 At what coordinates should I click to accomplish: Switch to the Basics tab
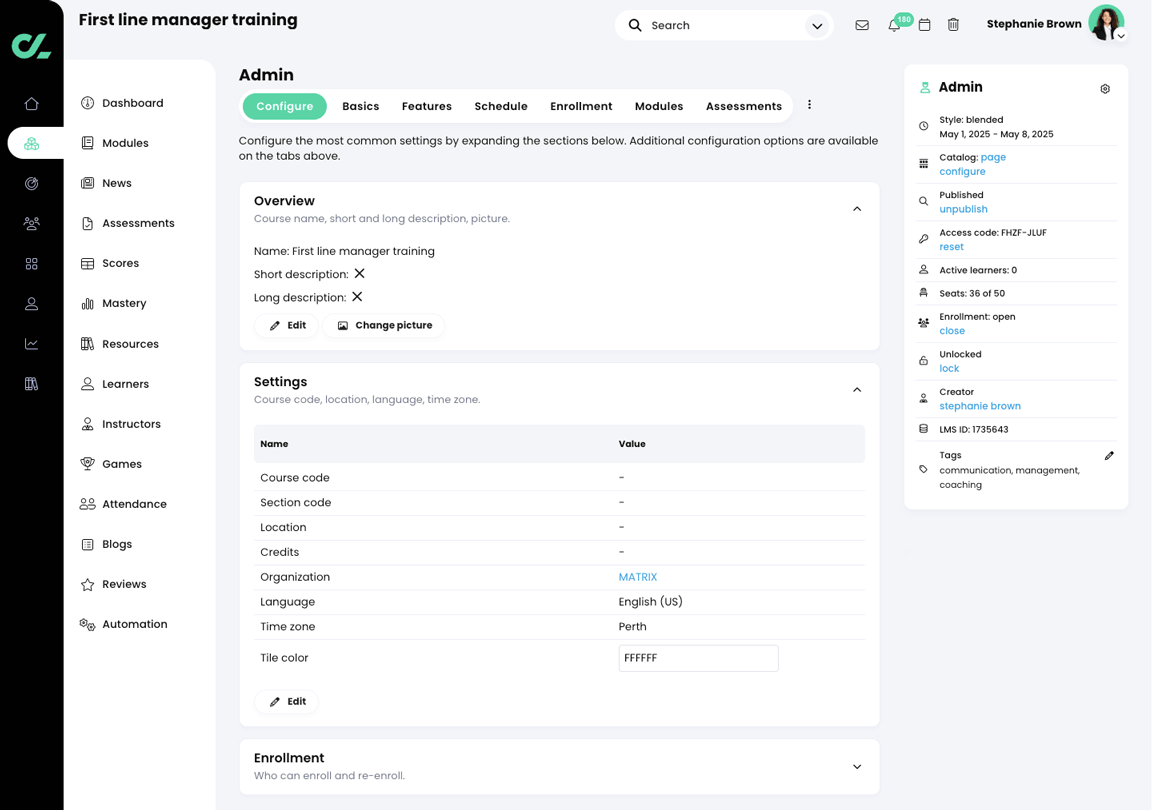click(361, 107)
